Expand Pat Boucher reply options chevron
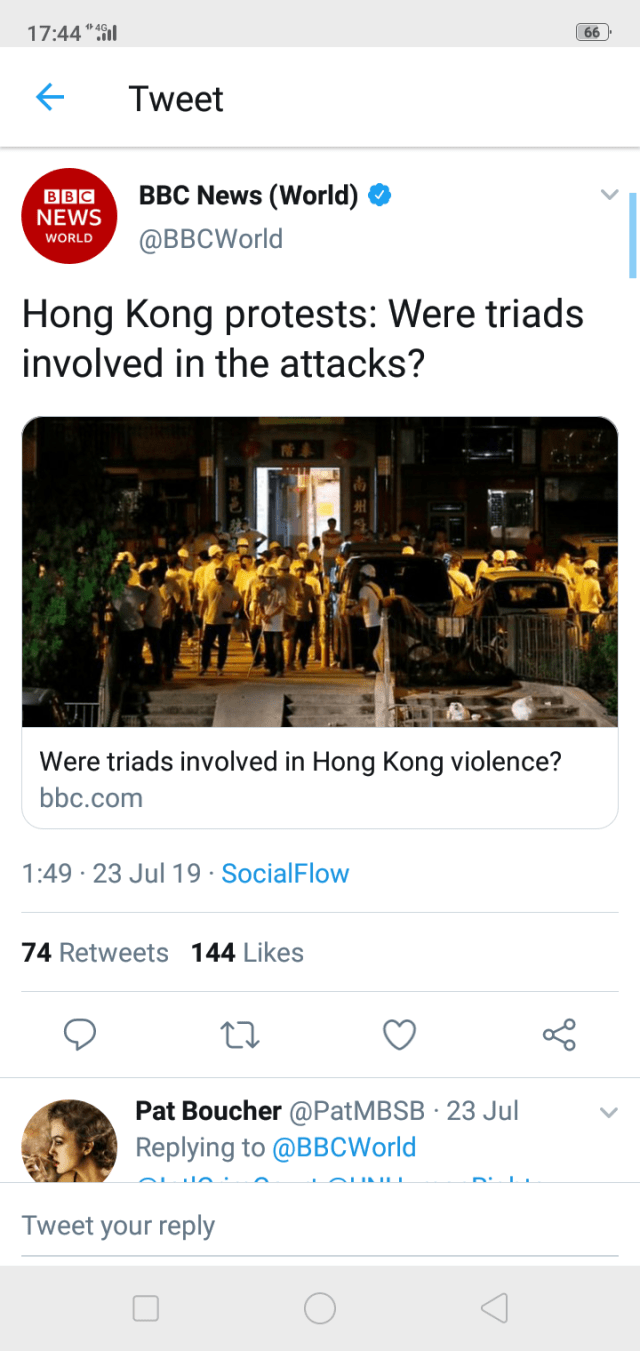Image resolution: width=640 pixels, height=1351 pixels. [x=608, y=1112]
